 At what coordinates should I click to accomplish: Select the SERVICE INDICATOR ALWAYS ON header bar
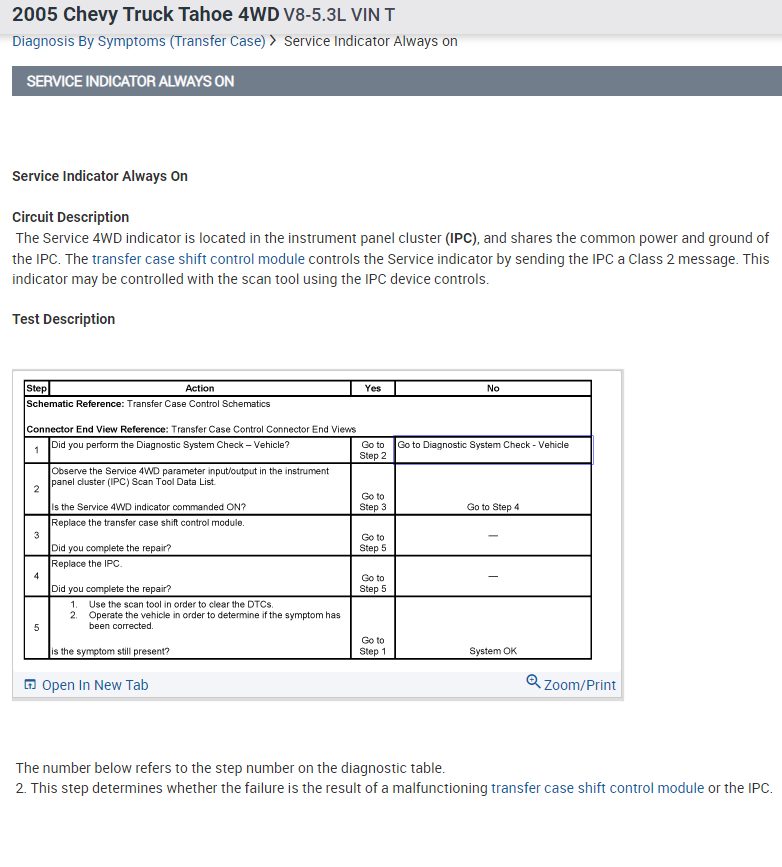click(x=397, y=81)
